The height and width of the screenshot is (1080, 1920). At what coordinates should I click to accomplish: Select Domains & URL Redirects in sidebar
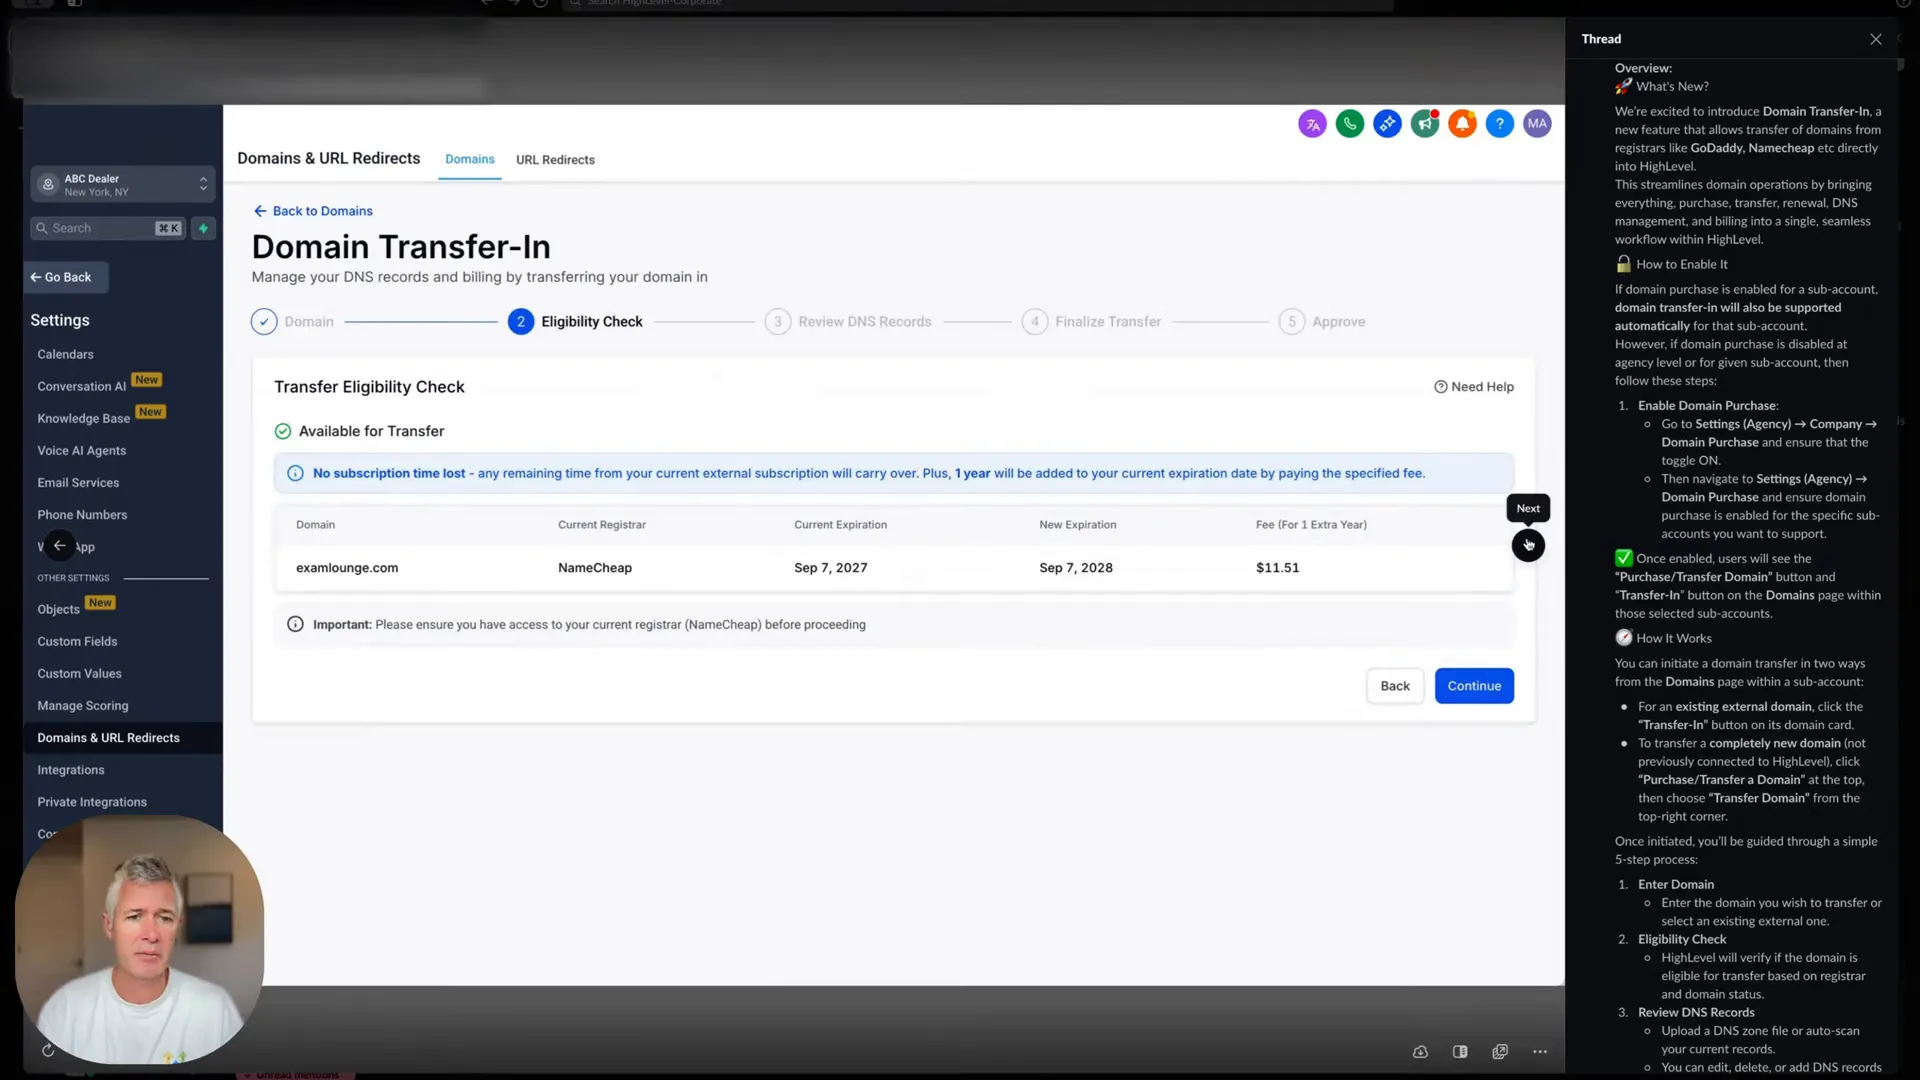122,738
